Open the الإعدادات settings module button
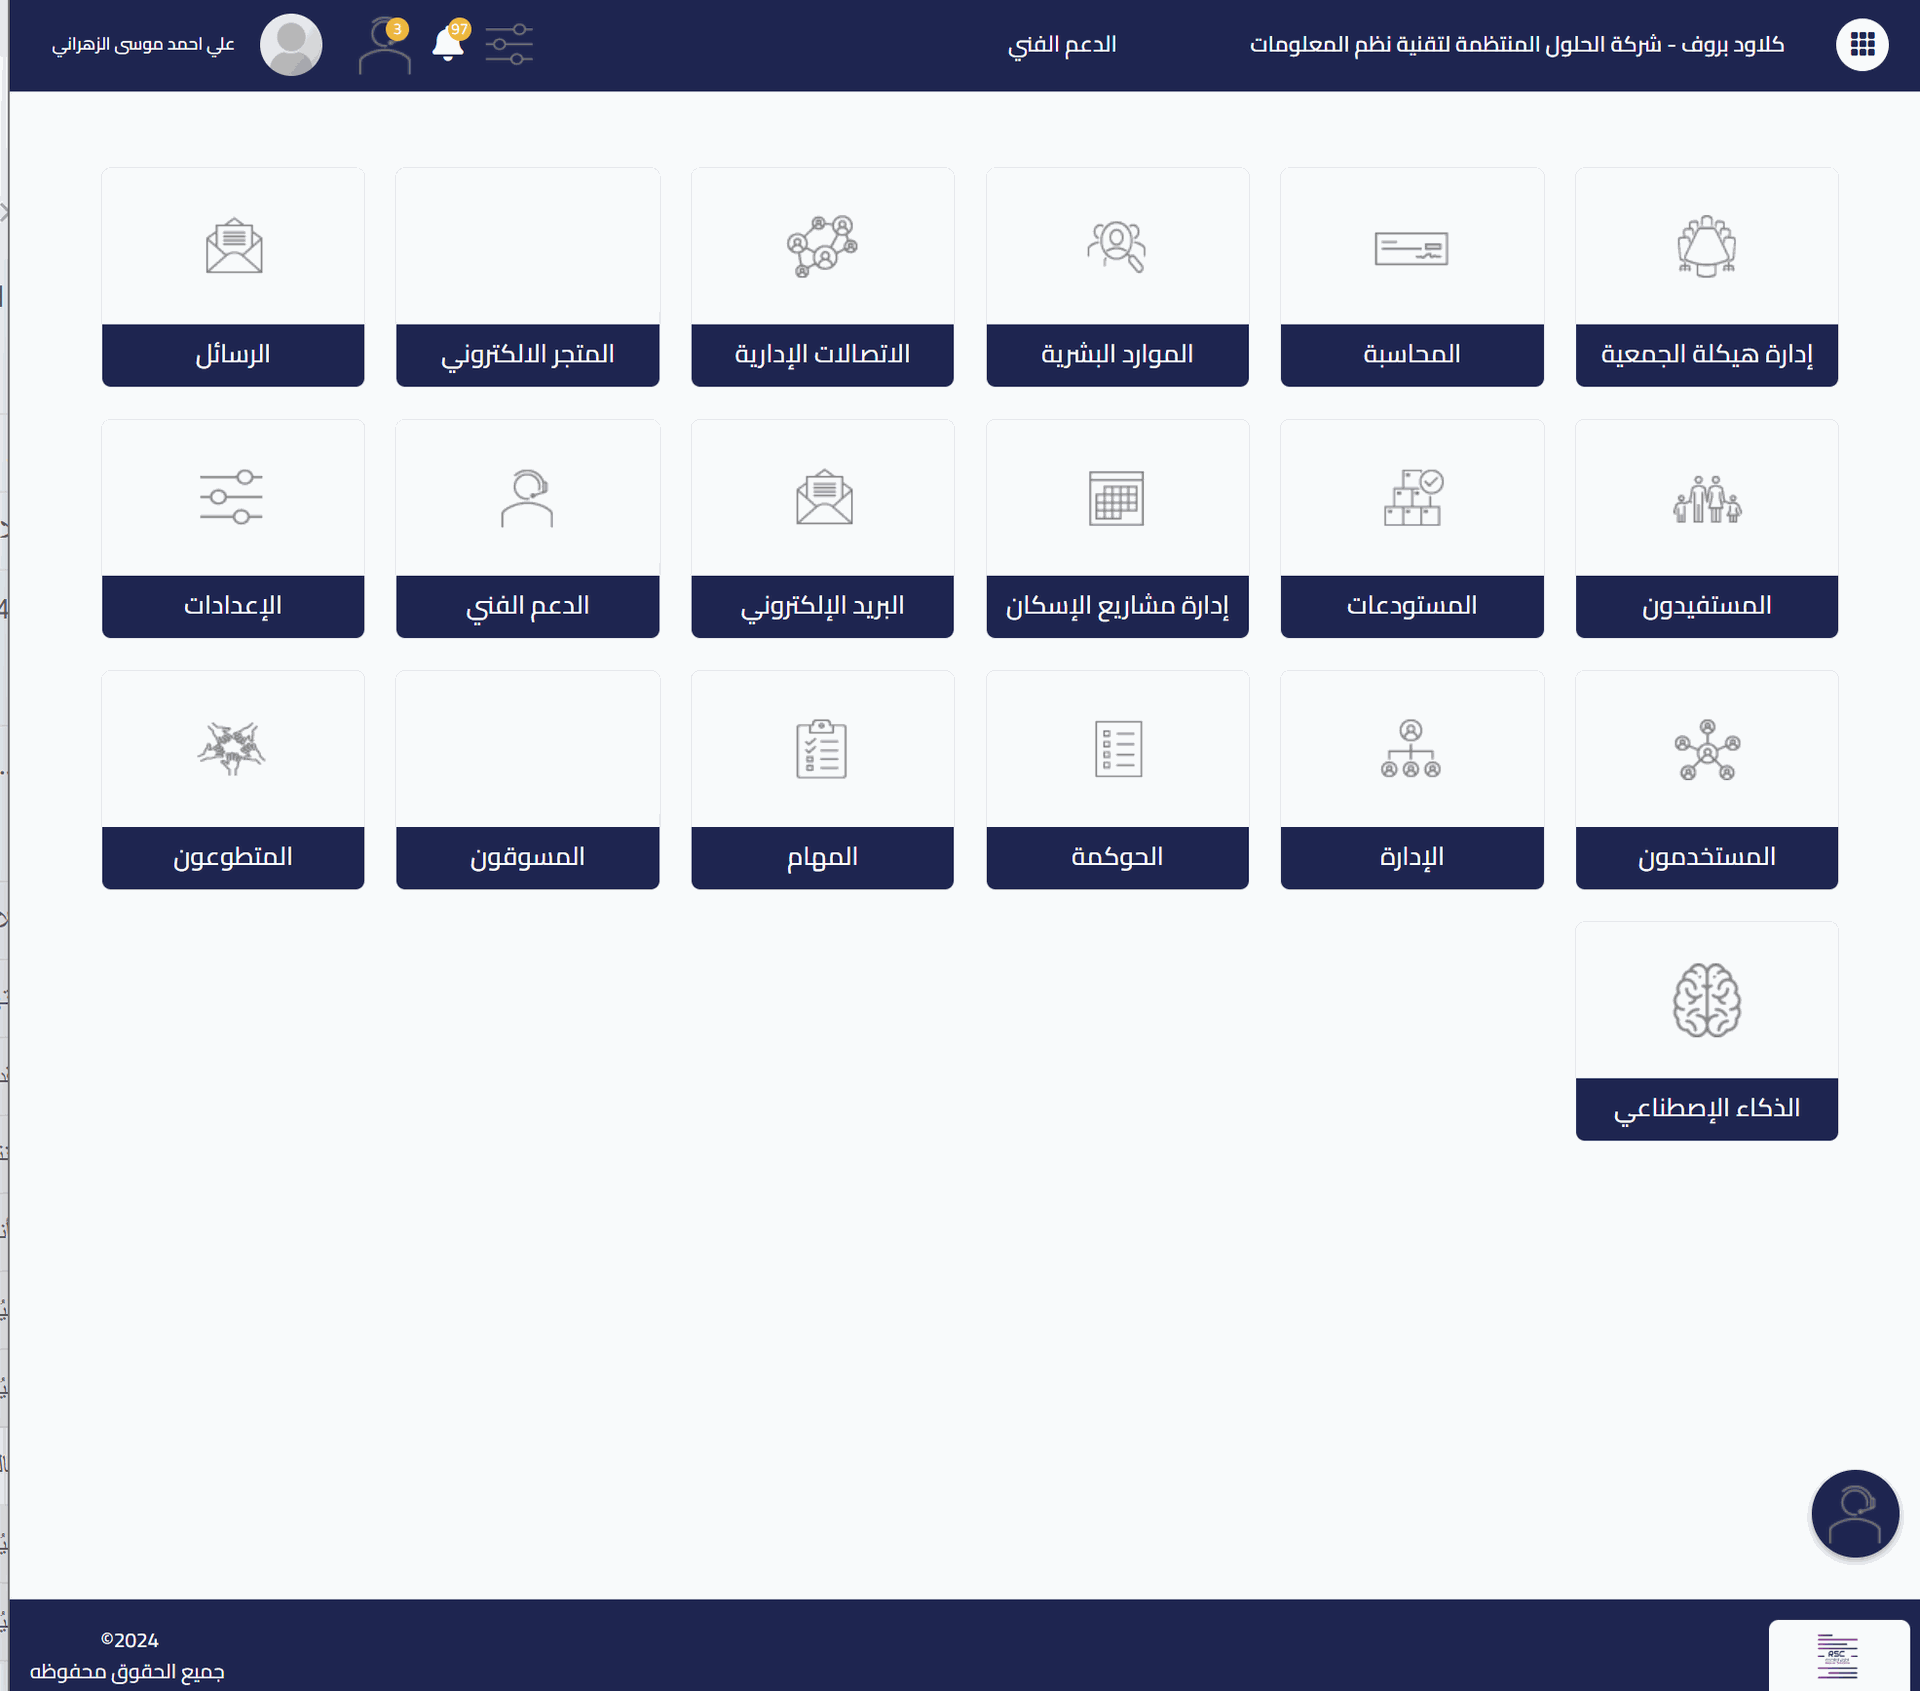Screen dimensions: 1920x1691 click(232, 606)
